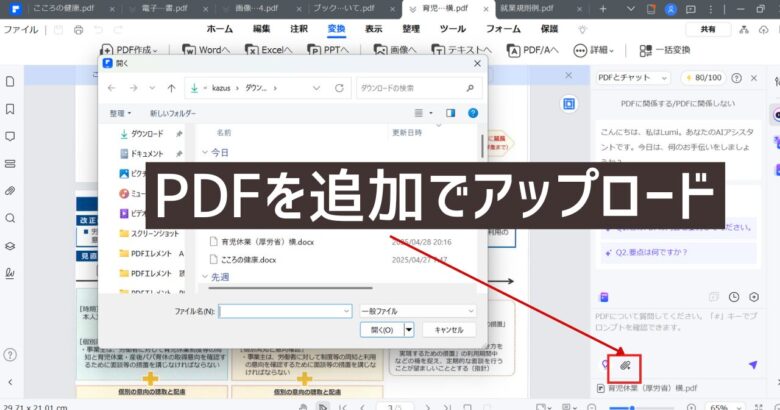Image resolution: width=780 pixels, height=410 pixels.
Task: Sort files by 更新日時 column
Action: [407, 133]
